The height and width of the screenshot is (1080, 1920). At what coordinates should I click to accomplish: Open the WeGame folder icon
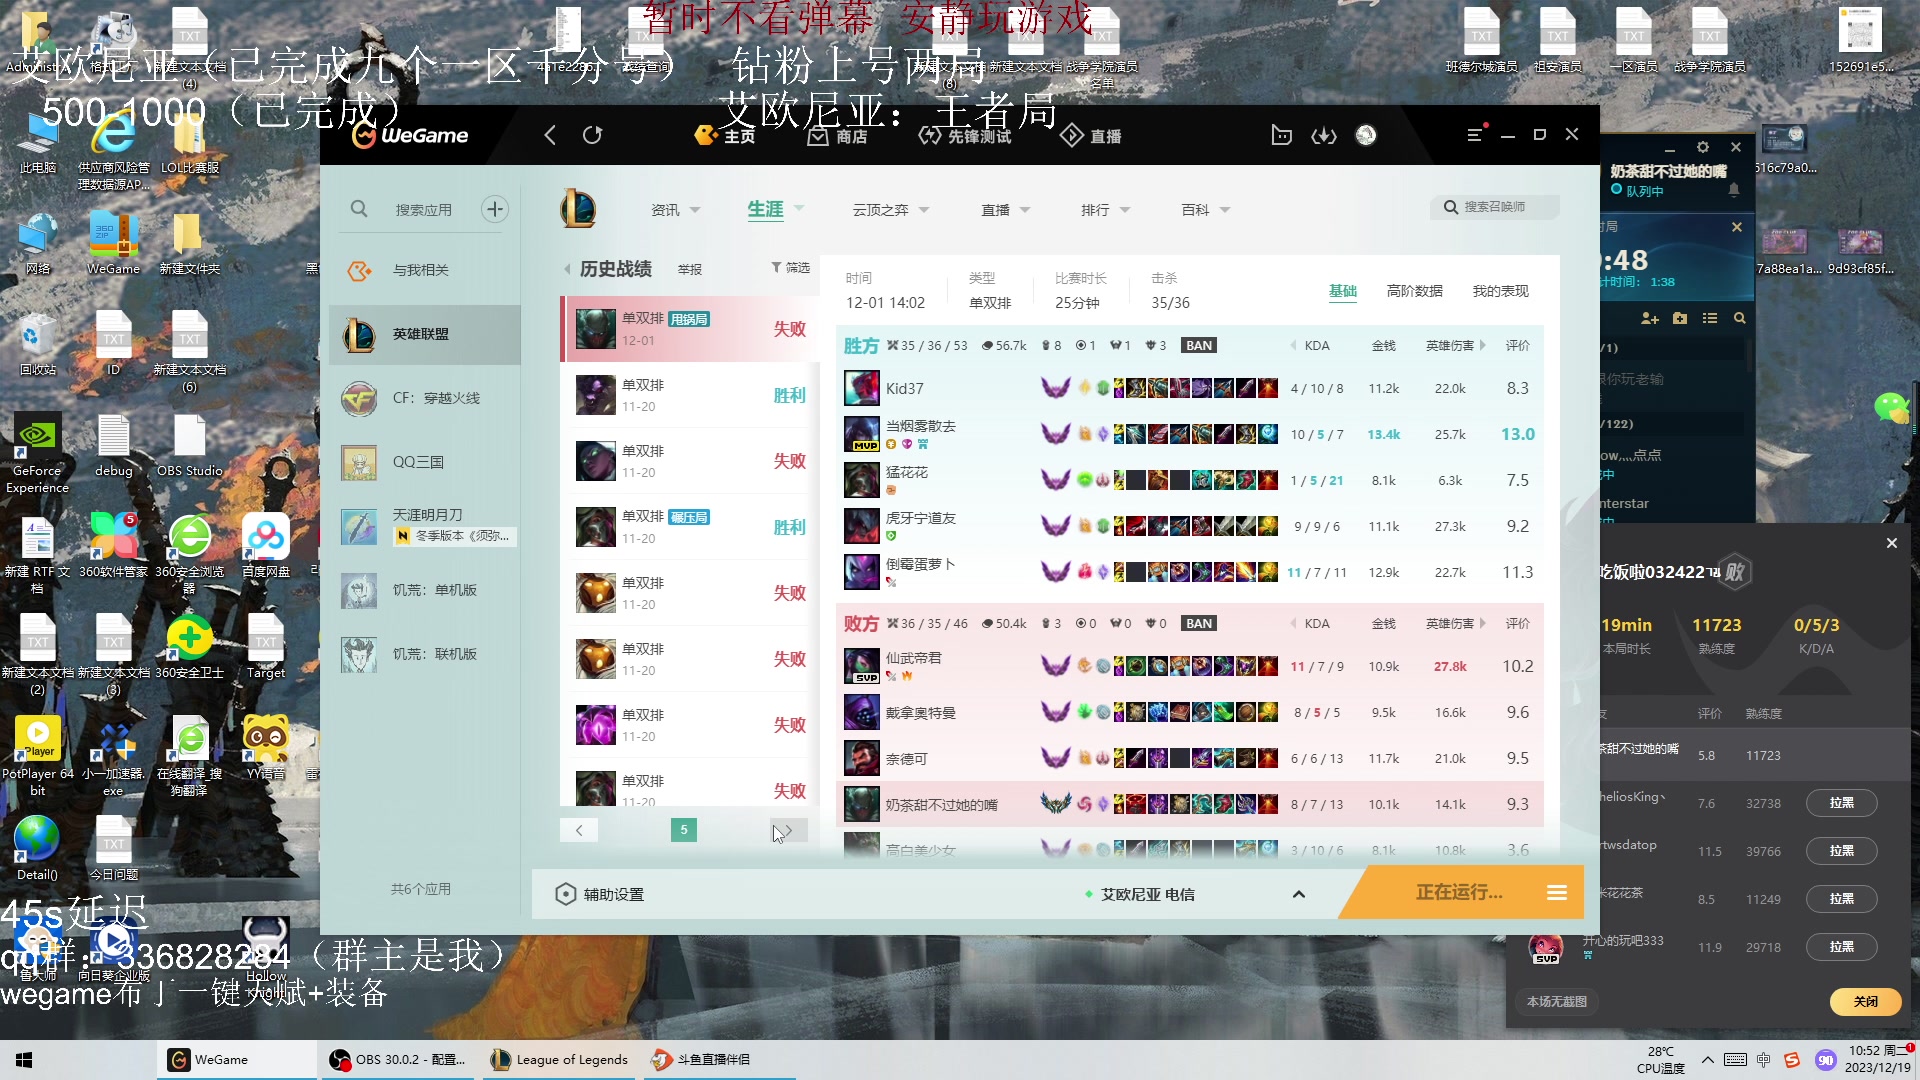coord(1281,135)
